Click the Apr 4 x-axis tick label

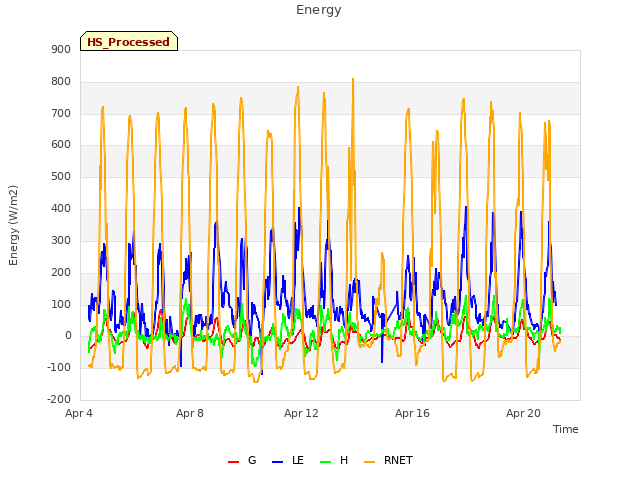(79, 413)
